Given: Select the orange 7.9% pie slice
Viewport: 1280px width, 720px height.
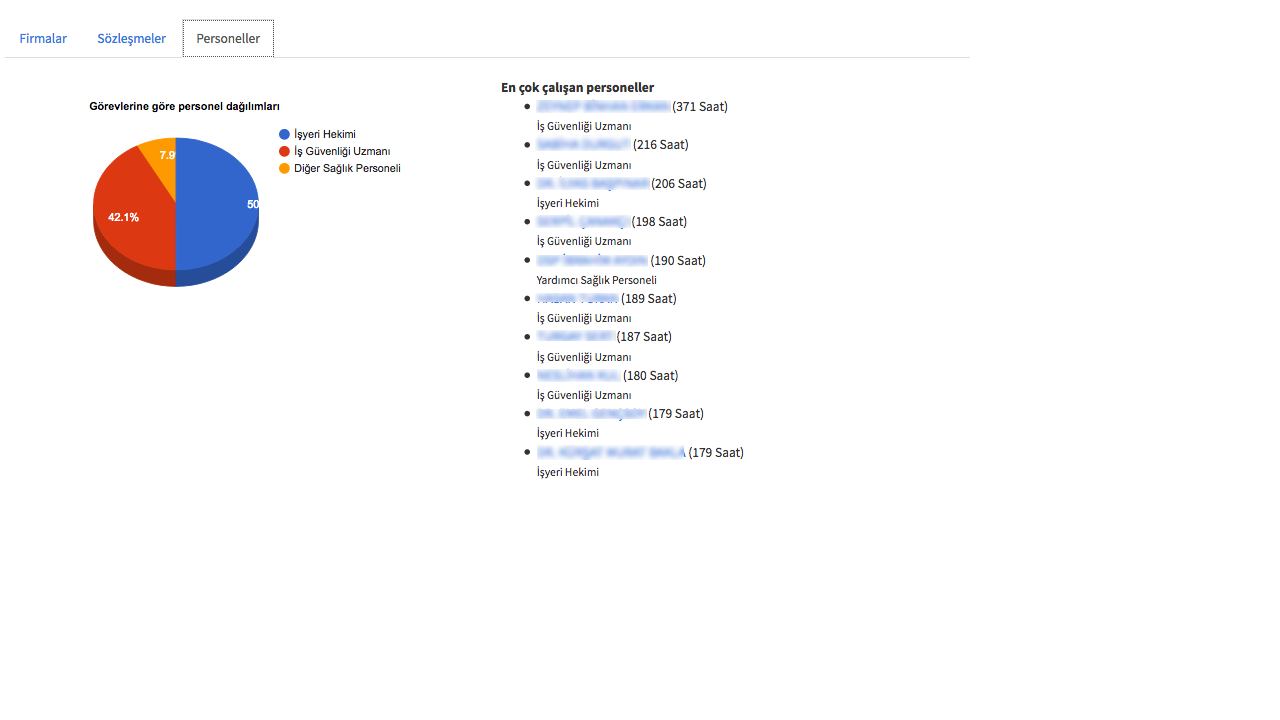Looking at the screenshot, I should tap(161, 153).
